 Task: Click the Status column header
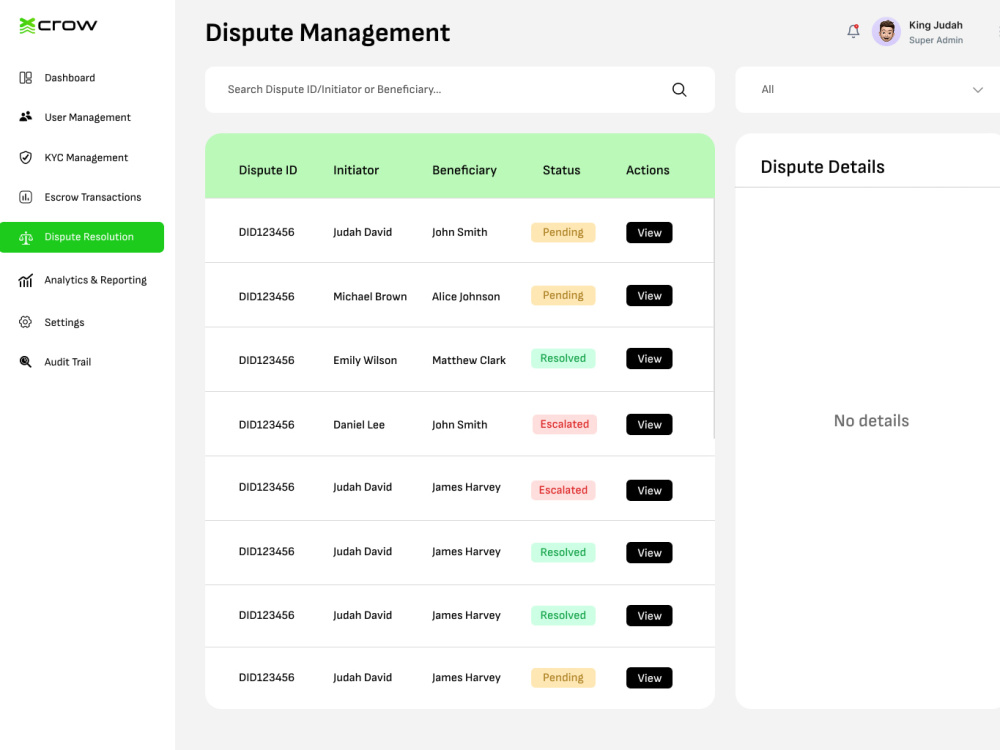(561, 170)
